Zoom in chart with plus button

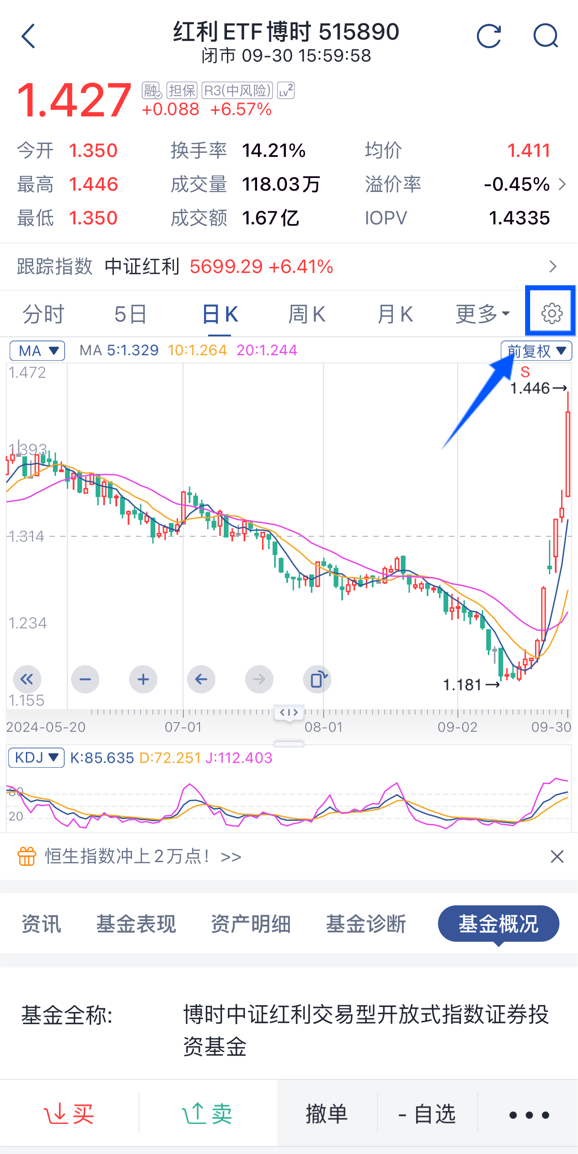pos(144,679)
